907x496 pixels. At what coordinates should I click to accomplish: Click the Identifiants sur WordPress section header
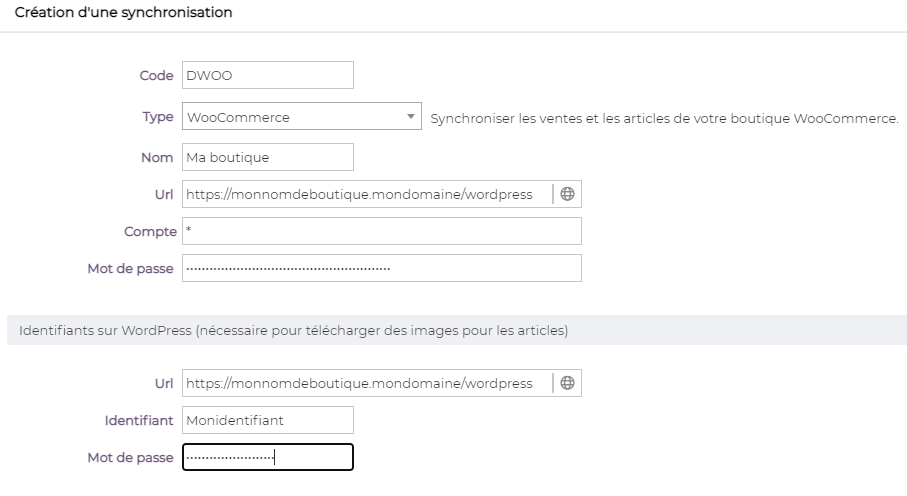click(294, 331)
